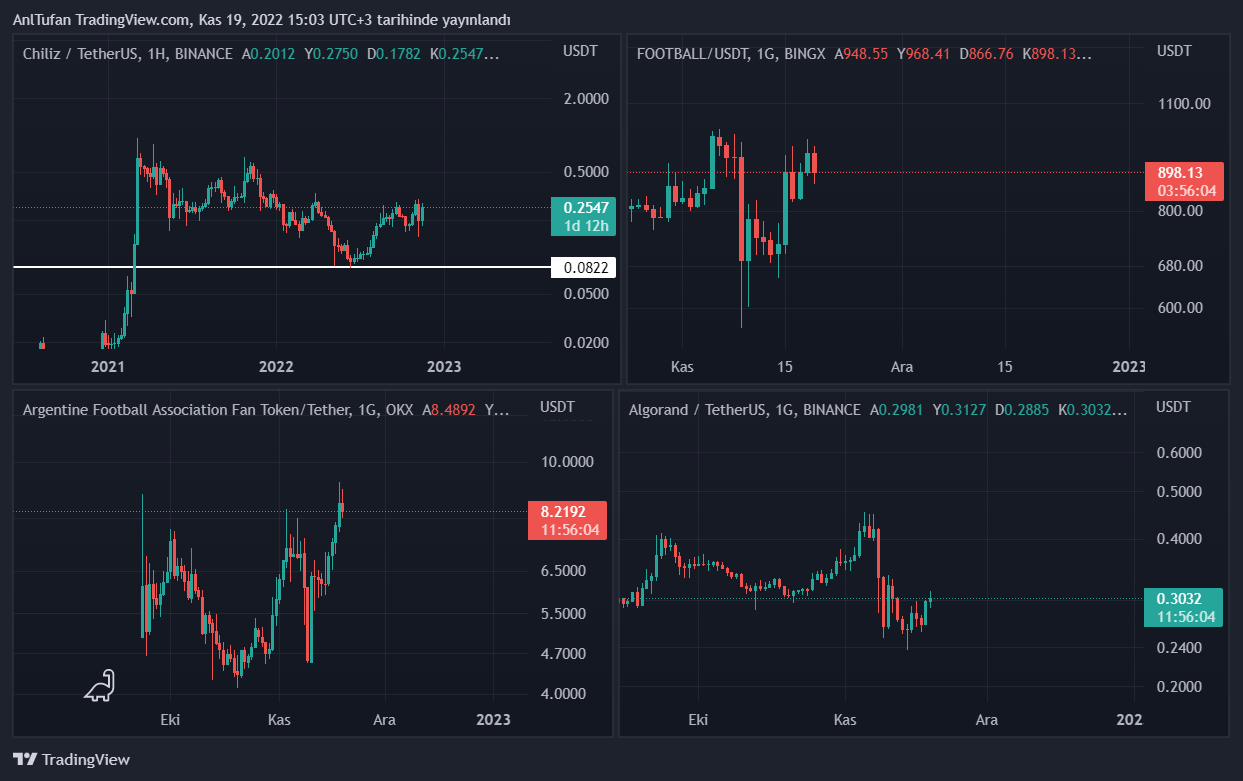Click the white 0.0822 price level label

583,268
